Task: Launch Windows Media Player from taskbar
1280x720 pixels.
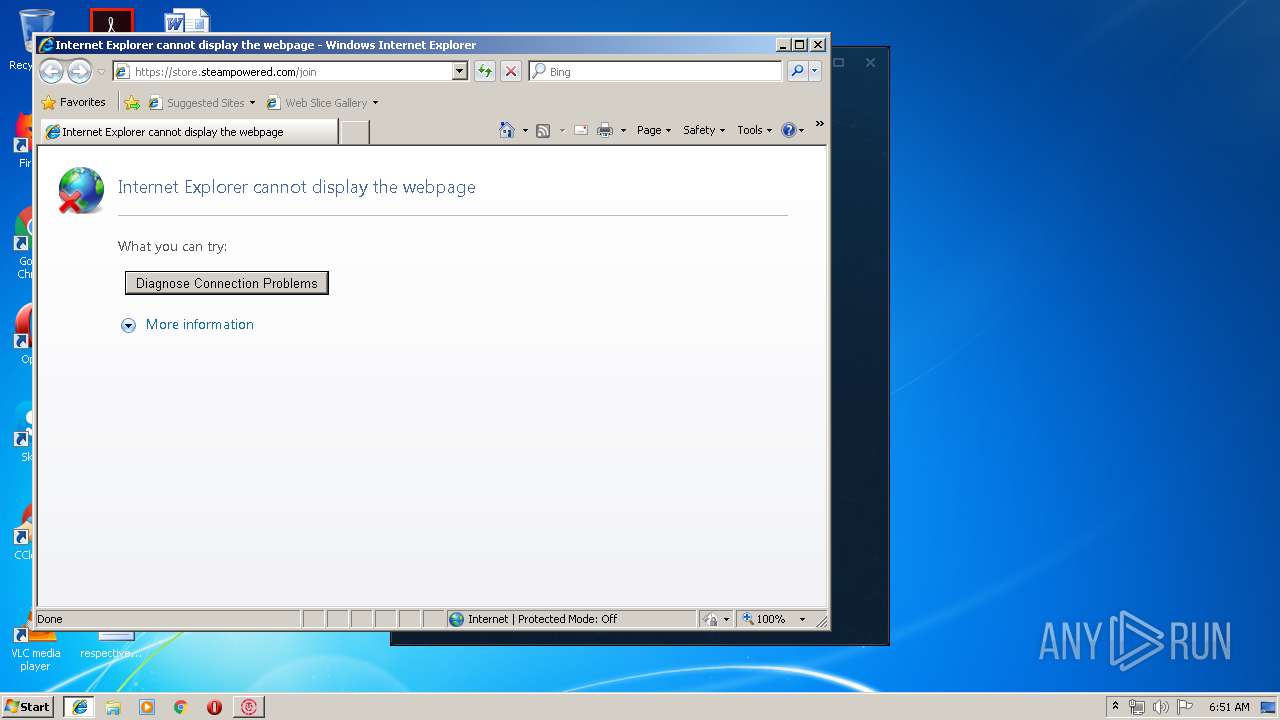Action: click(x=147, y=707)
